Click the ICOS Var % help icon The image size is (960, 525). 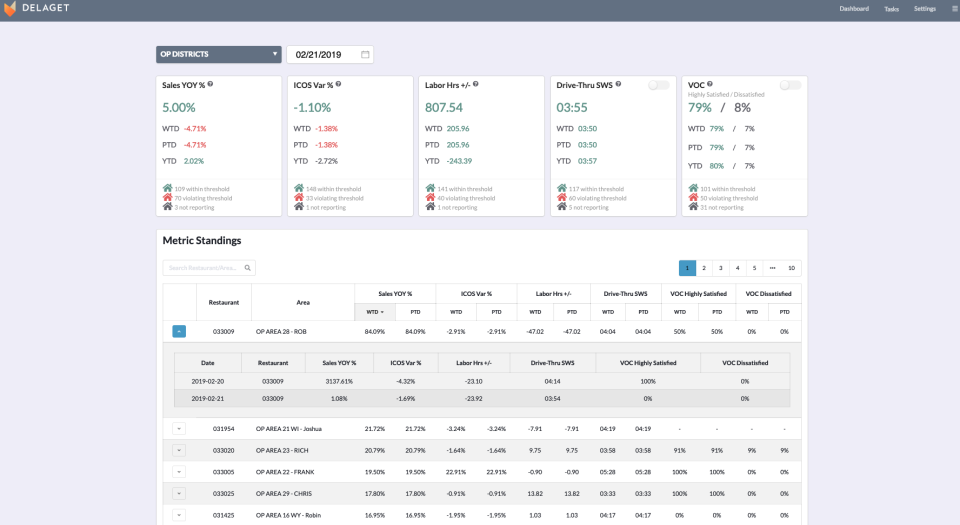340,85
